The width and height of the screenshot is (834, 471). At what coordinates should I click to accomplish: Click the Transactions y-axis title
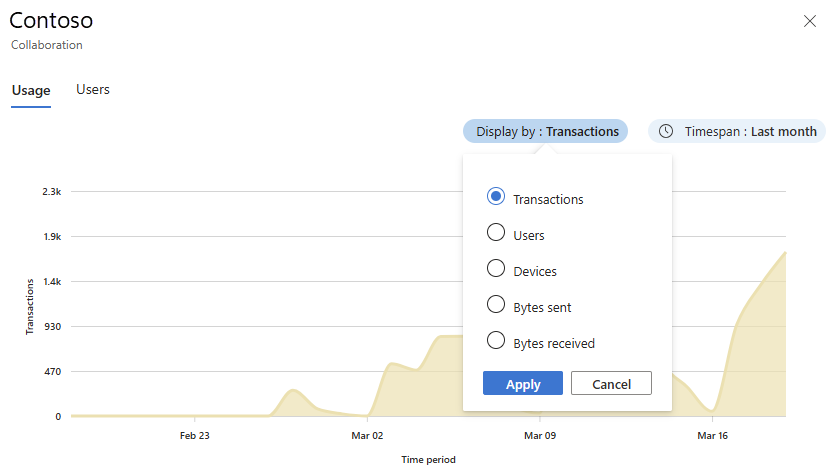tap(30, 305)
